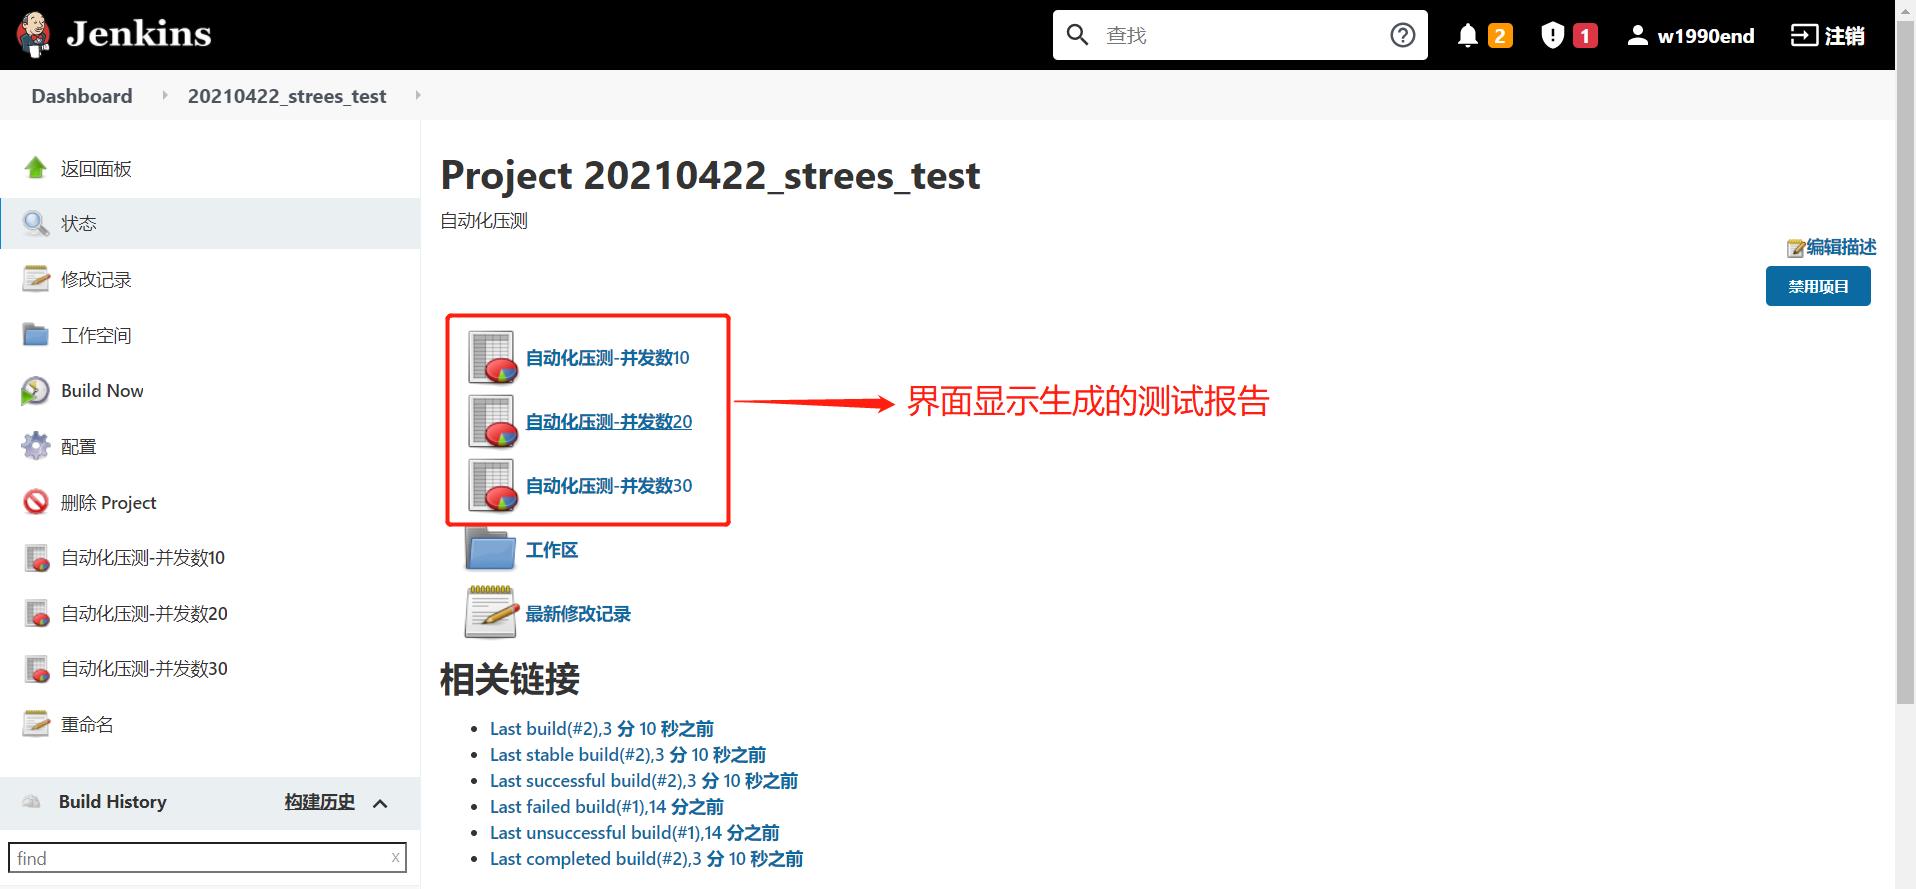Open sidebar item 自动化压测-并发数20
1916x889 pixels.
coord(144,613)
